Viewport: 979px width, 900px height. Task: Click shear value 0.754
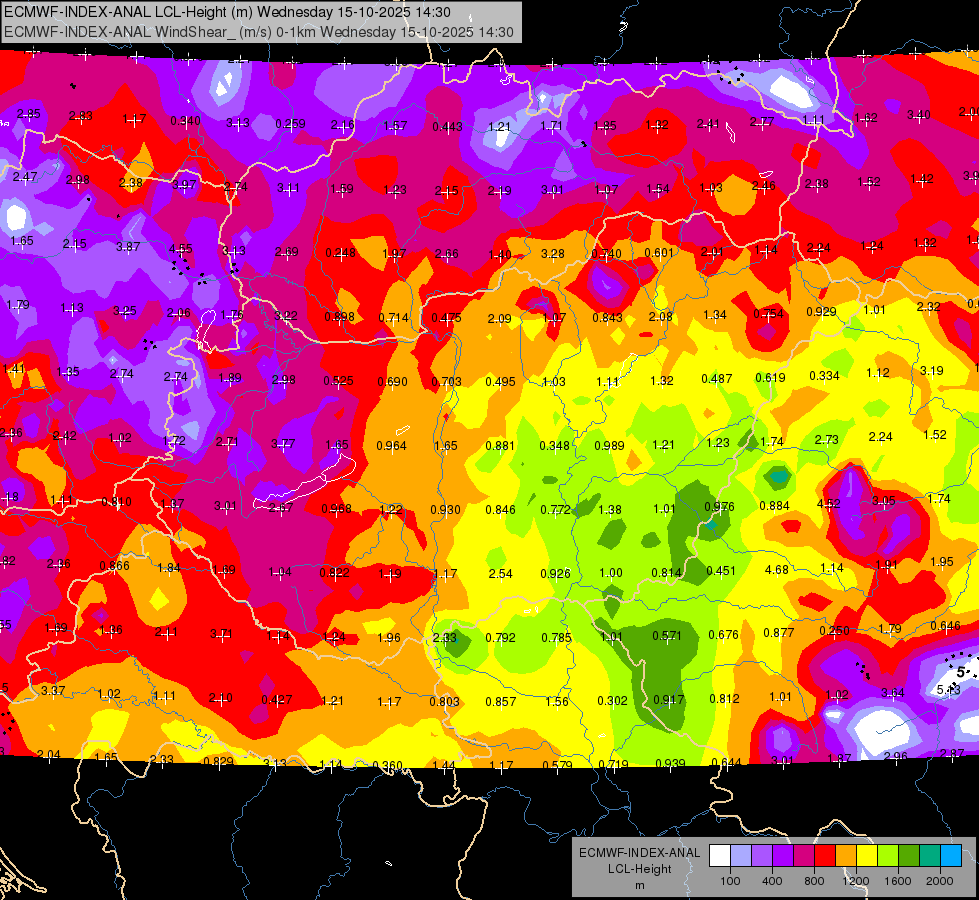point(769,314)
